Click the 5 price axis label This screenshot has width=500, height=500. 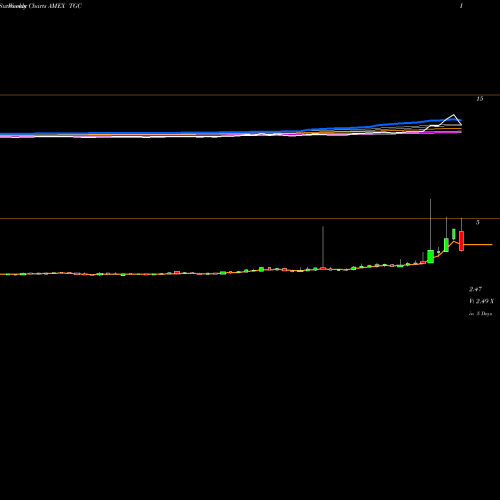click(x=478, y=222)
